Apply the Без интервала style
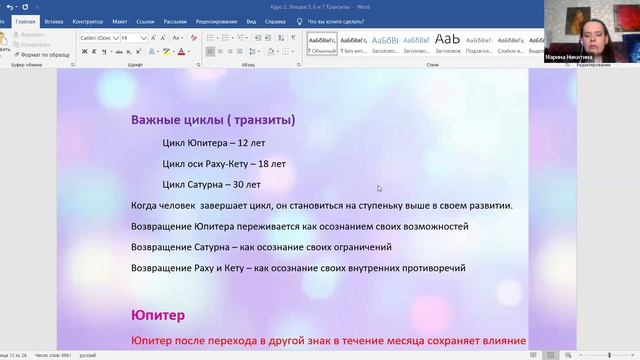 353,44
